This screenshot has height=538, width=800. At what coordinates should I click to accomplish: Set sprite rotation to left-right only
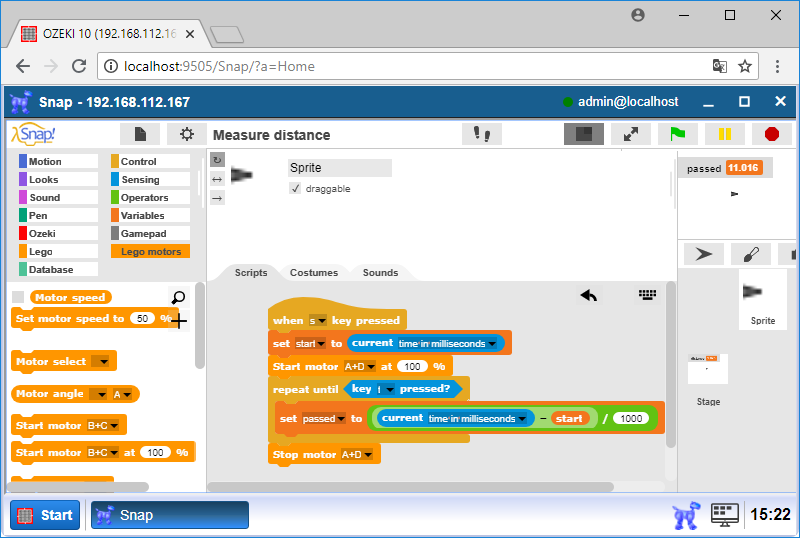tap(217, 179)
